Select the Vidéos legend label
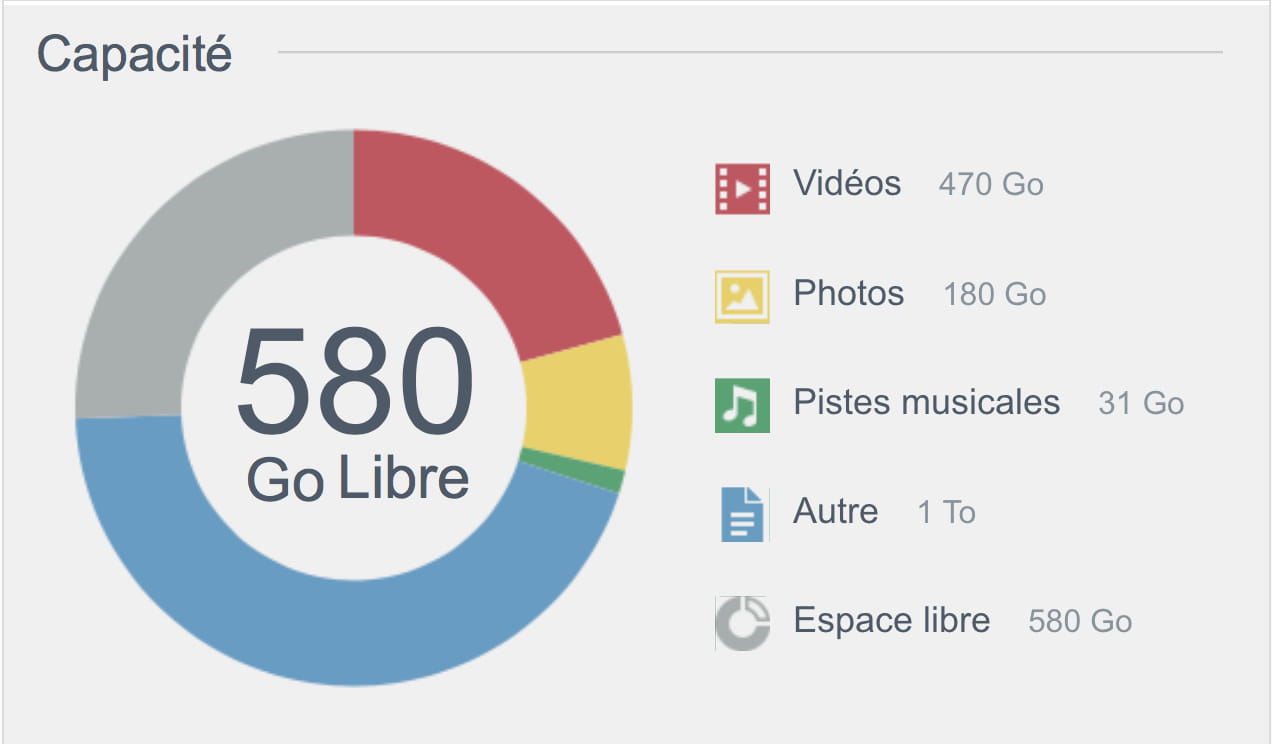Viewport: 1272px width, 744px height. [847, 183]
